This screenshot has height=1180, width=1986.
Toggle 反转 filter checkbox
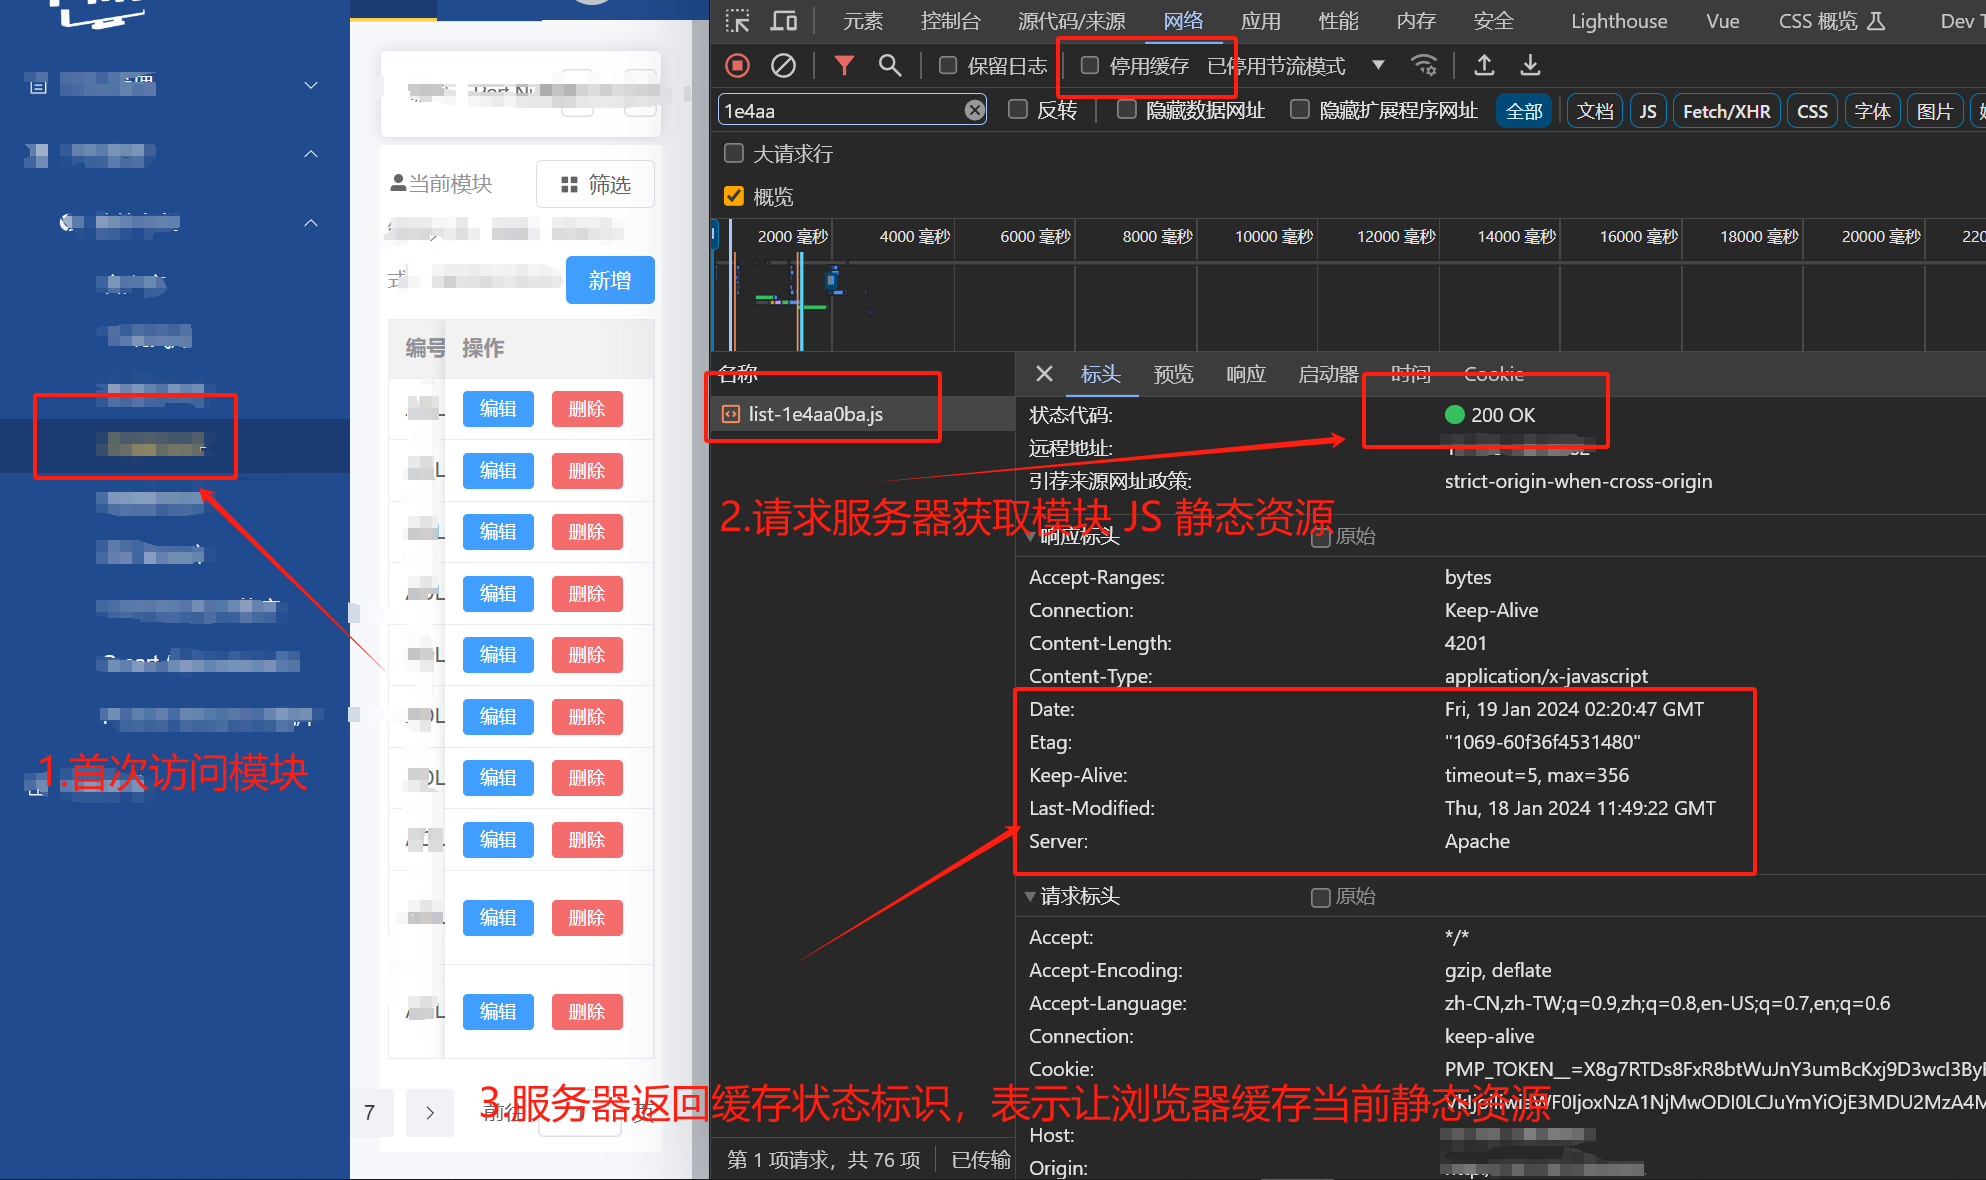click(1018, 110)
